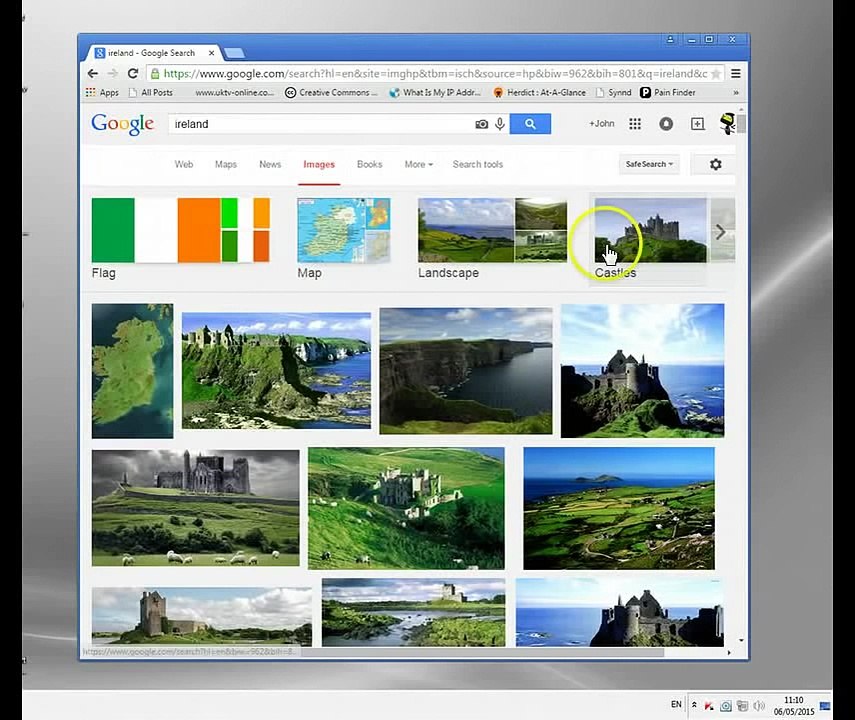Select the Map image category

coord(344,238)
